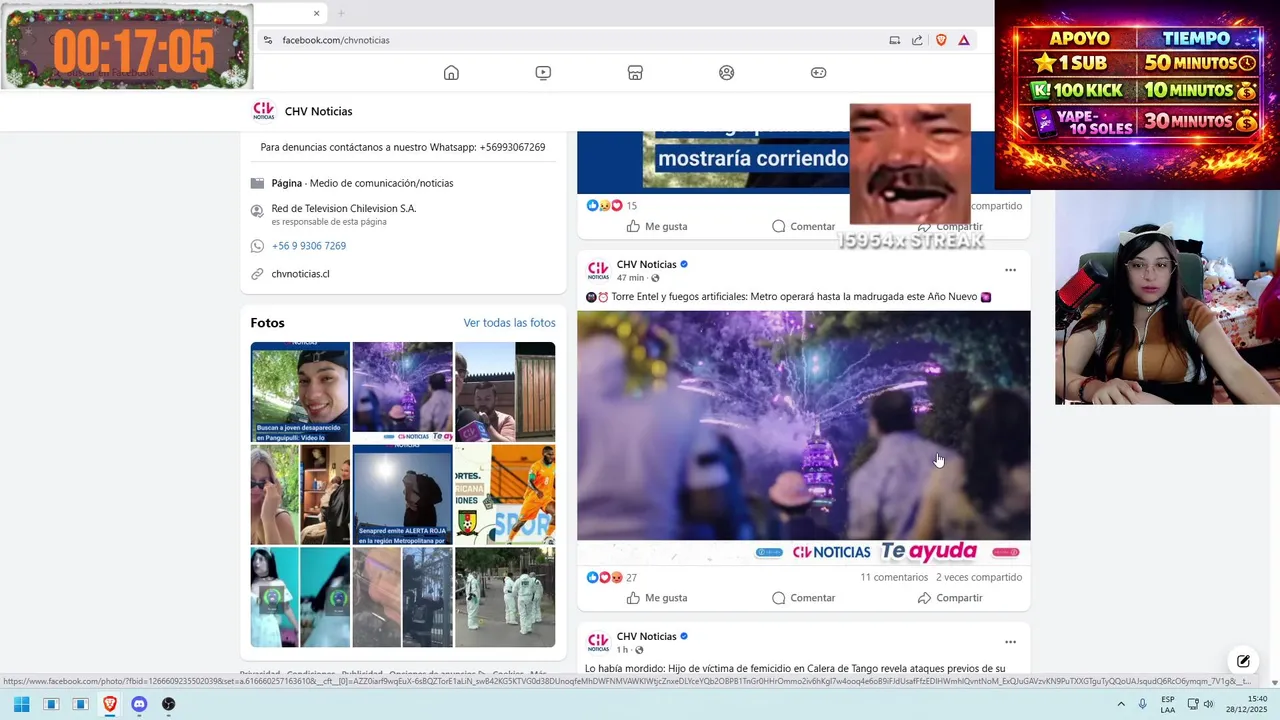This screenshot has width=1280, height=720.
Task: Open the Senapred ALERTA ROJA photo thumbnail
Action: tap(402, 495)
